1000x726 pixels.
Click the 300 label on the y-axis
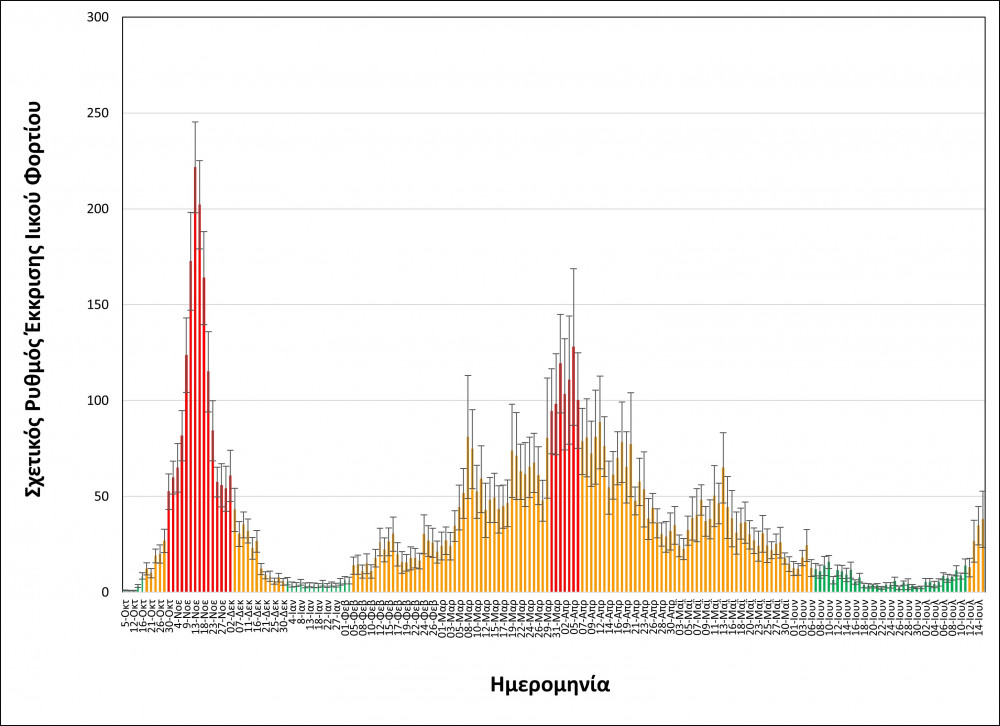coord(96,18)
